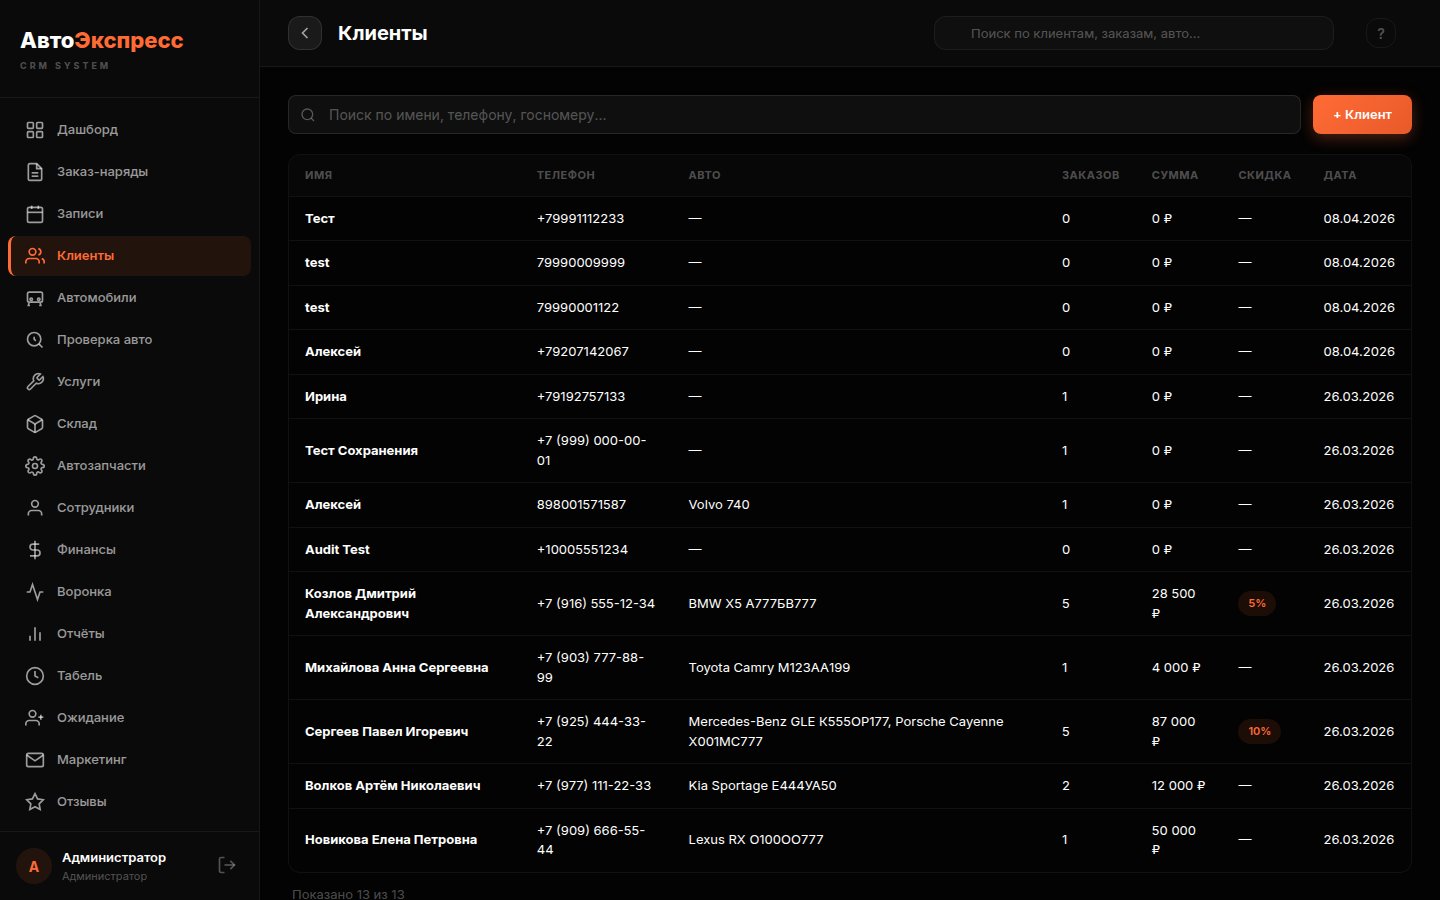Open the Склад box icon
1440x900 pixels.
point(34,423)
